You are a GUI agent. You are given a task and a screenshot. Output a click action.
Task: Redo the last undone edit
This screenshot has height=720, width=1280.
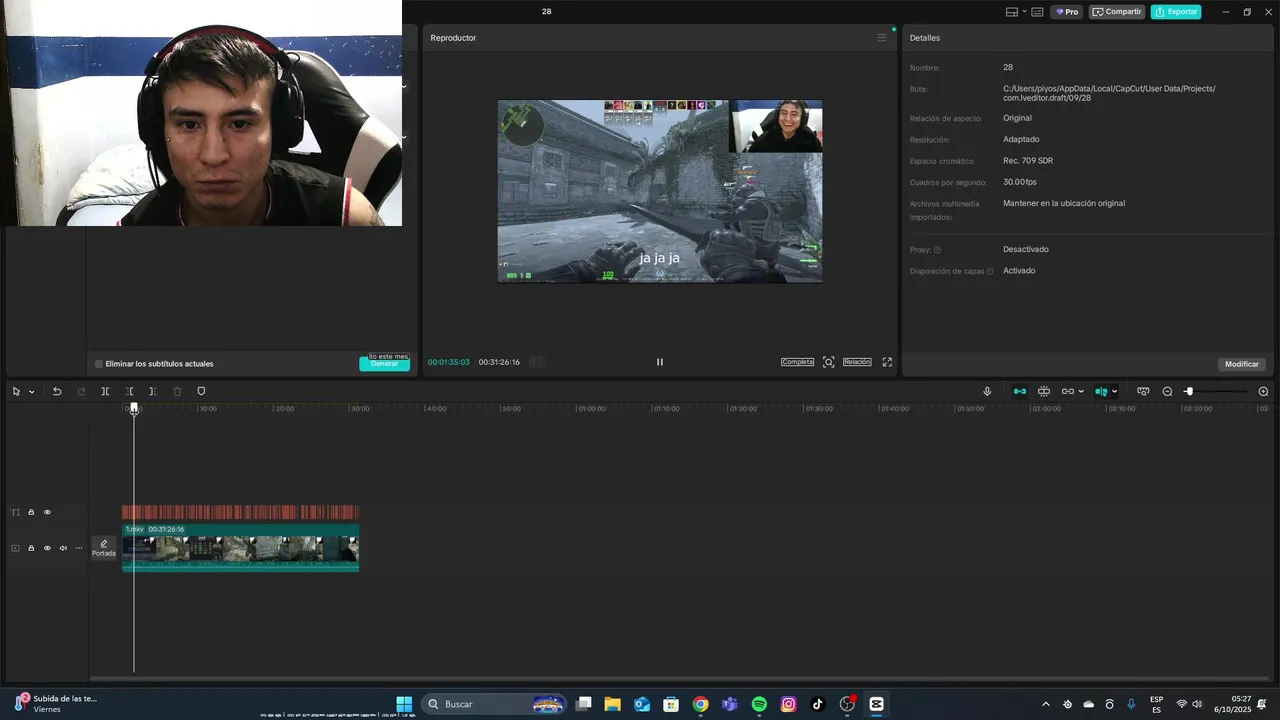click(x=81, y=391)
